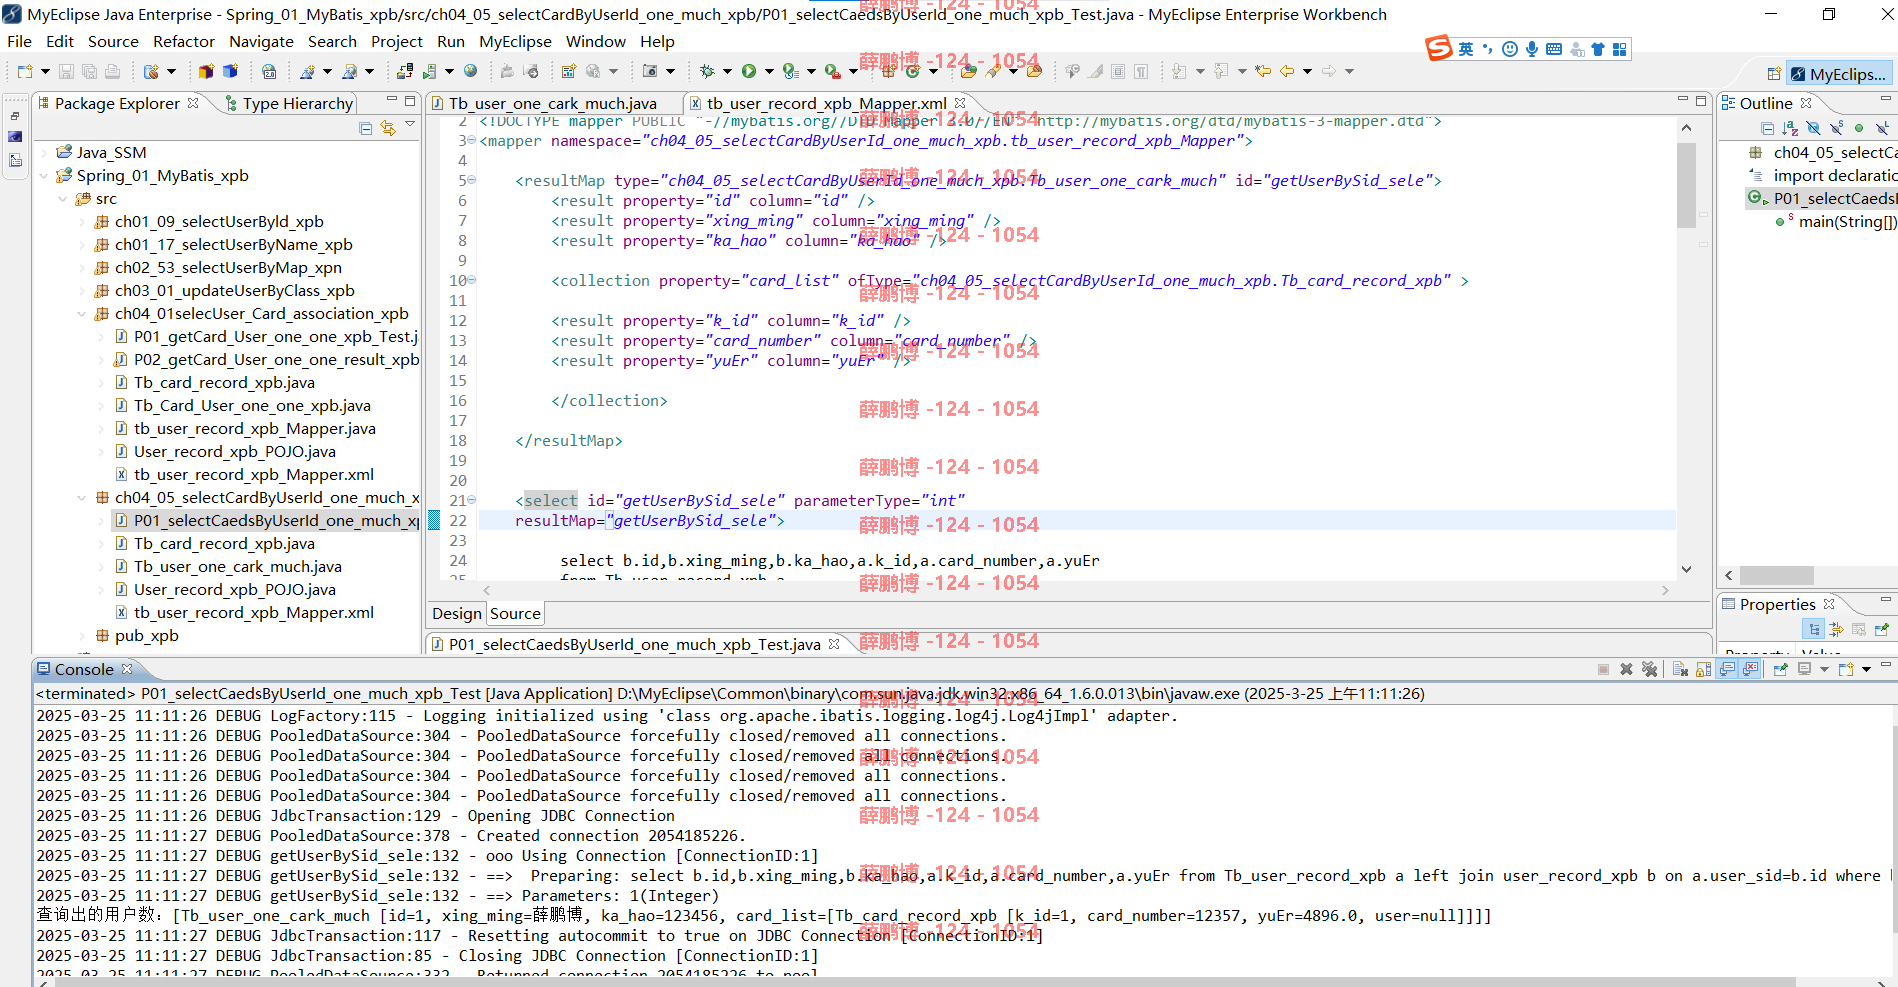1898x987 pixels.
Task: Collapse ch04_05_selectCardByUserId_one_much package
Action: [x=82, y=498]
